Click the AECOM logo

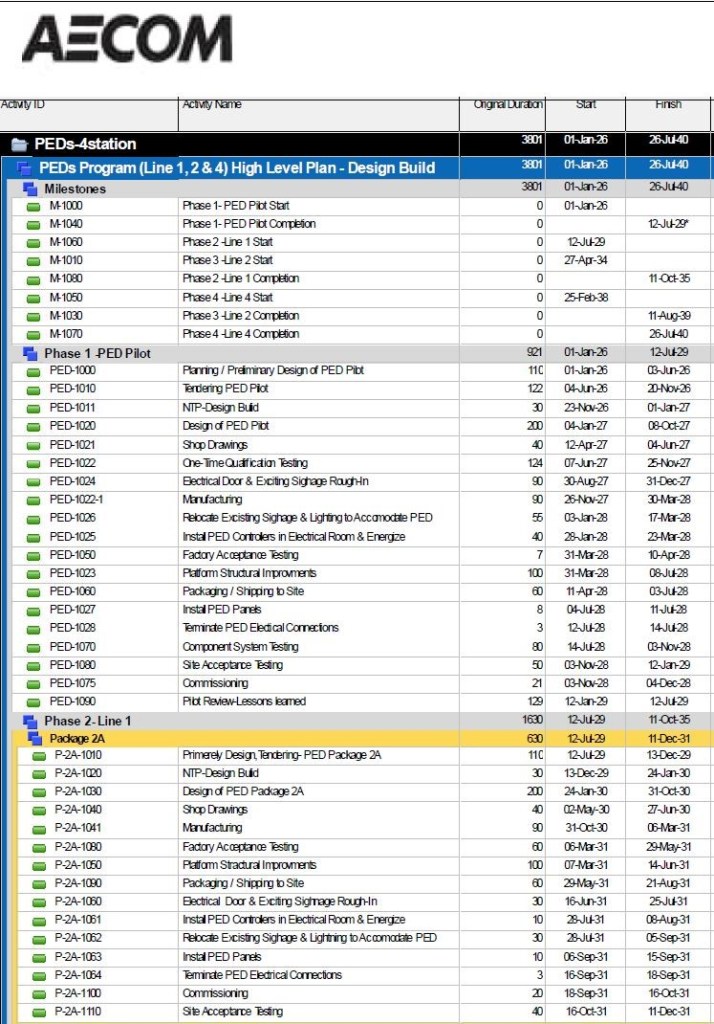[127, 40]
